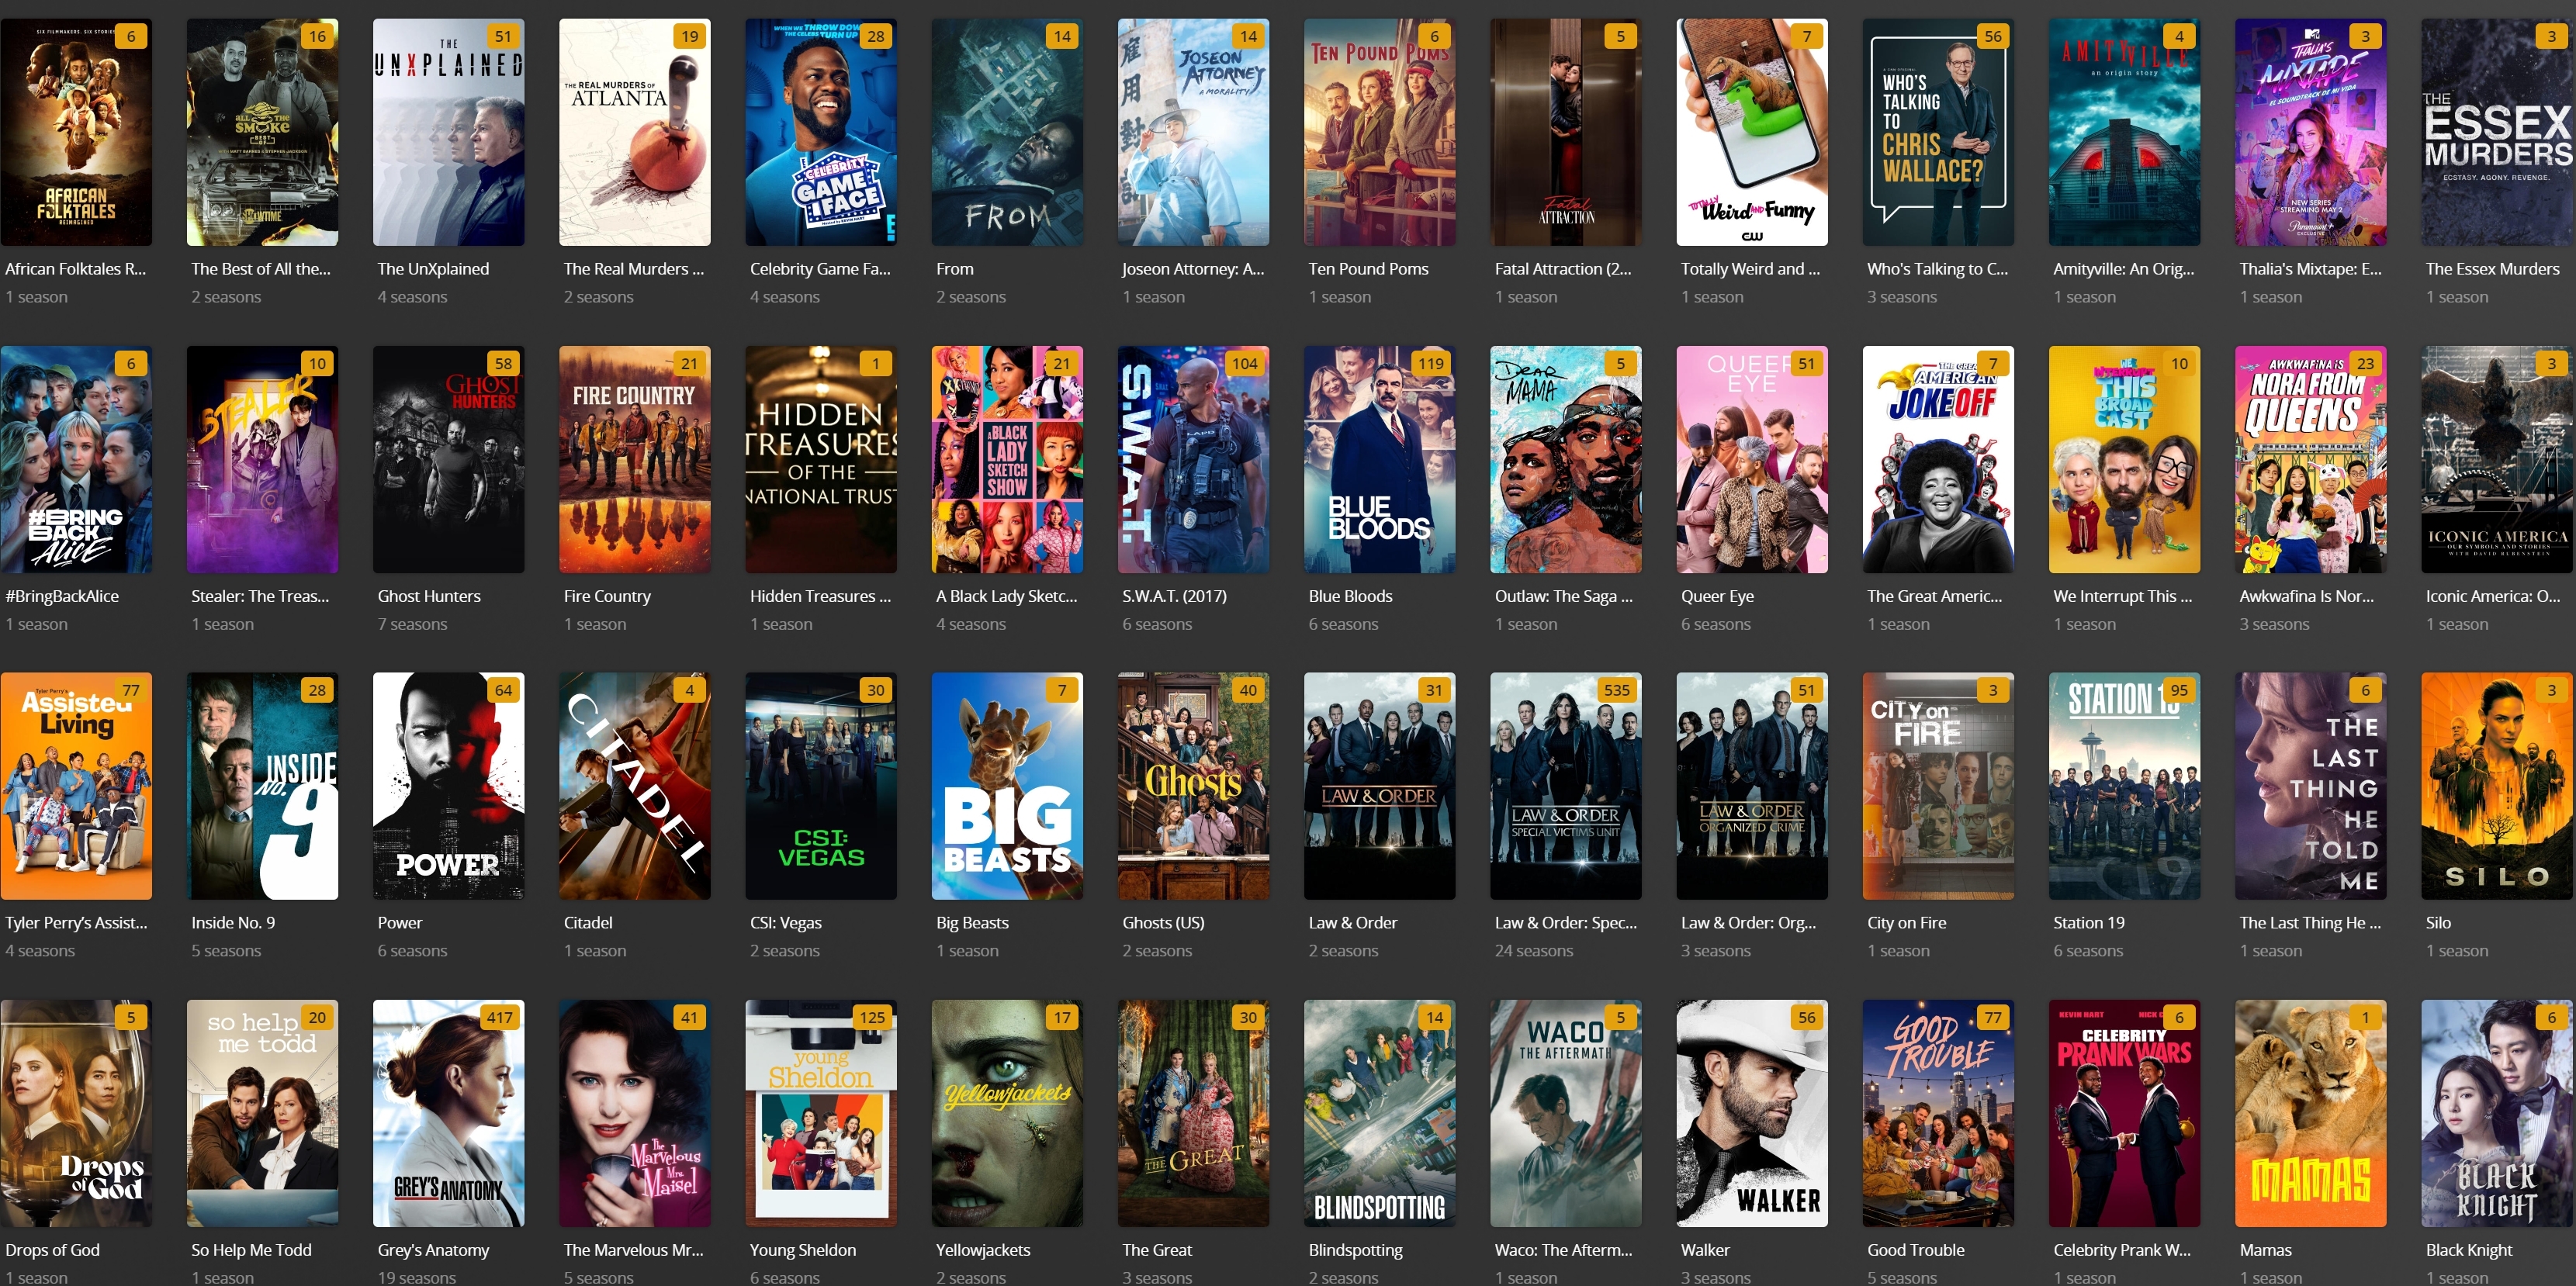Open the Fire Country poster
The width and height of the screenshot is (2576, 1286).
point(634,459)
